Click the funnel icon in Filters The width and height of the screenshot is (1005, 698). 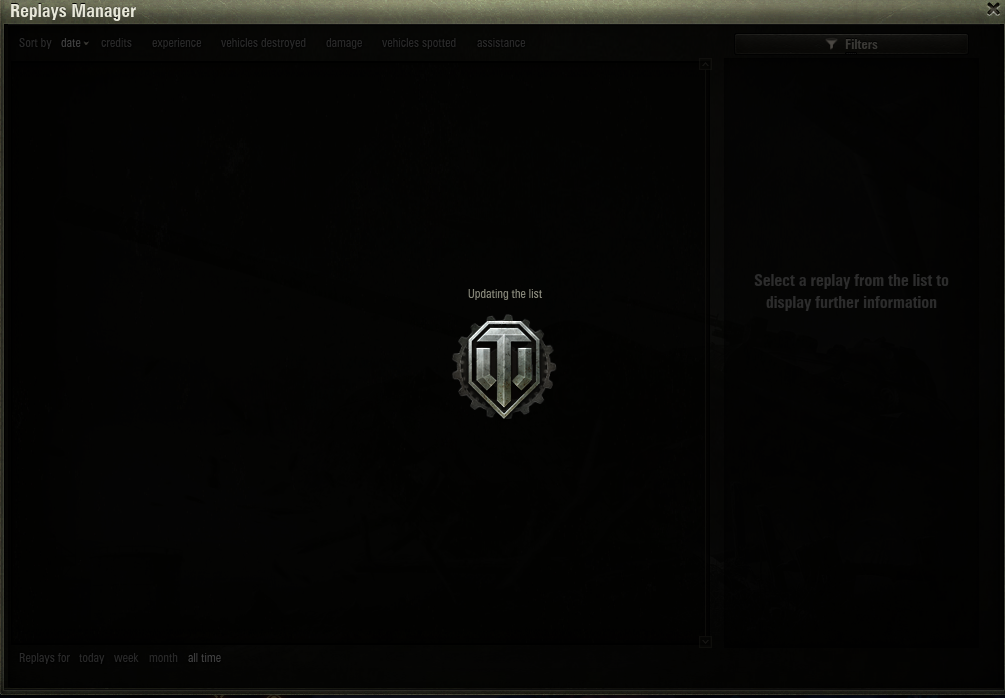(x=831, y=44)
